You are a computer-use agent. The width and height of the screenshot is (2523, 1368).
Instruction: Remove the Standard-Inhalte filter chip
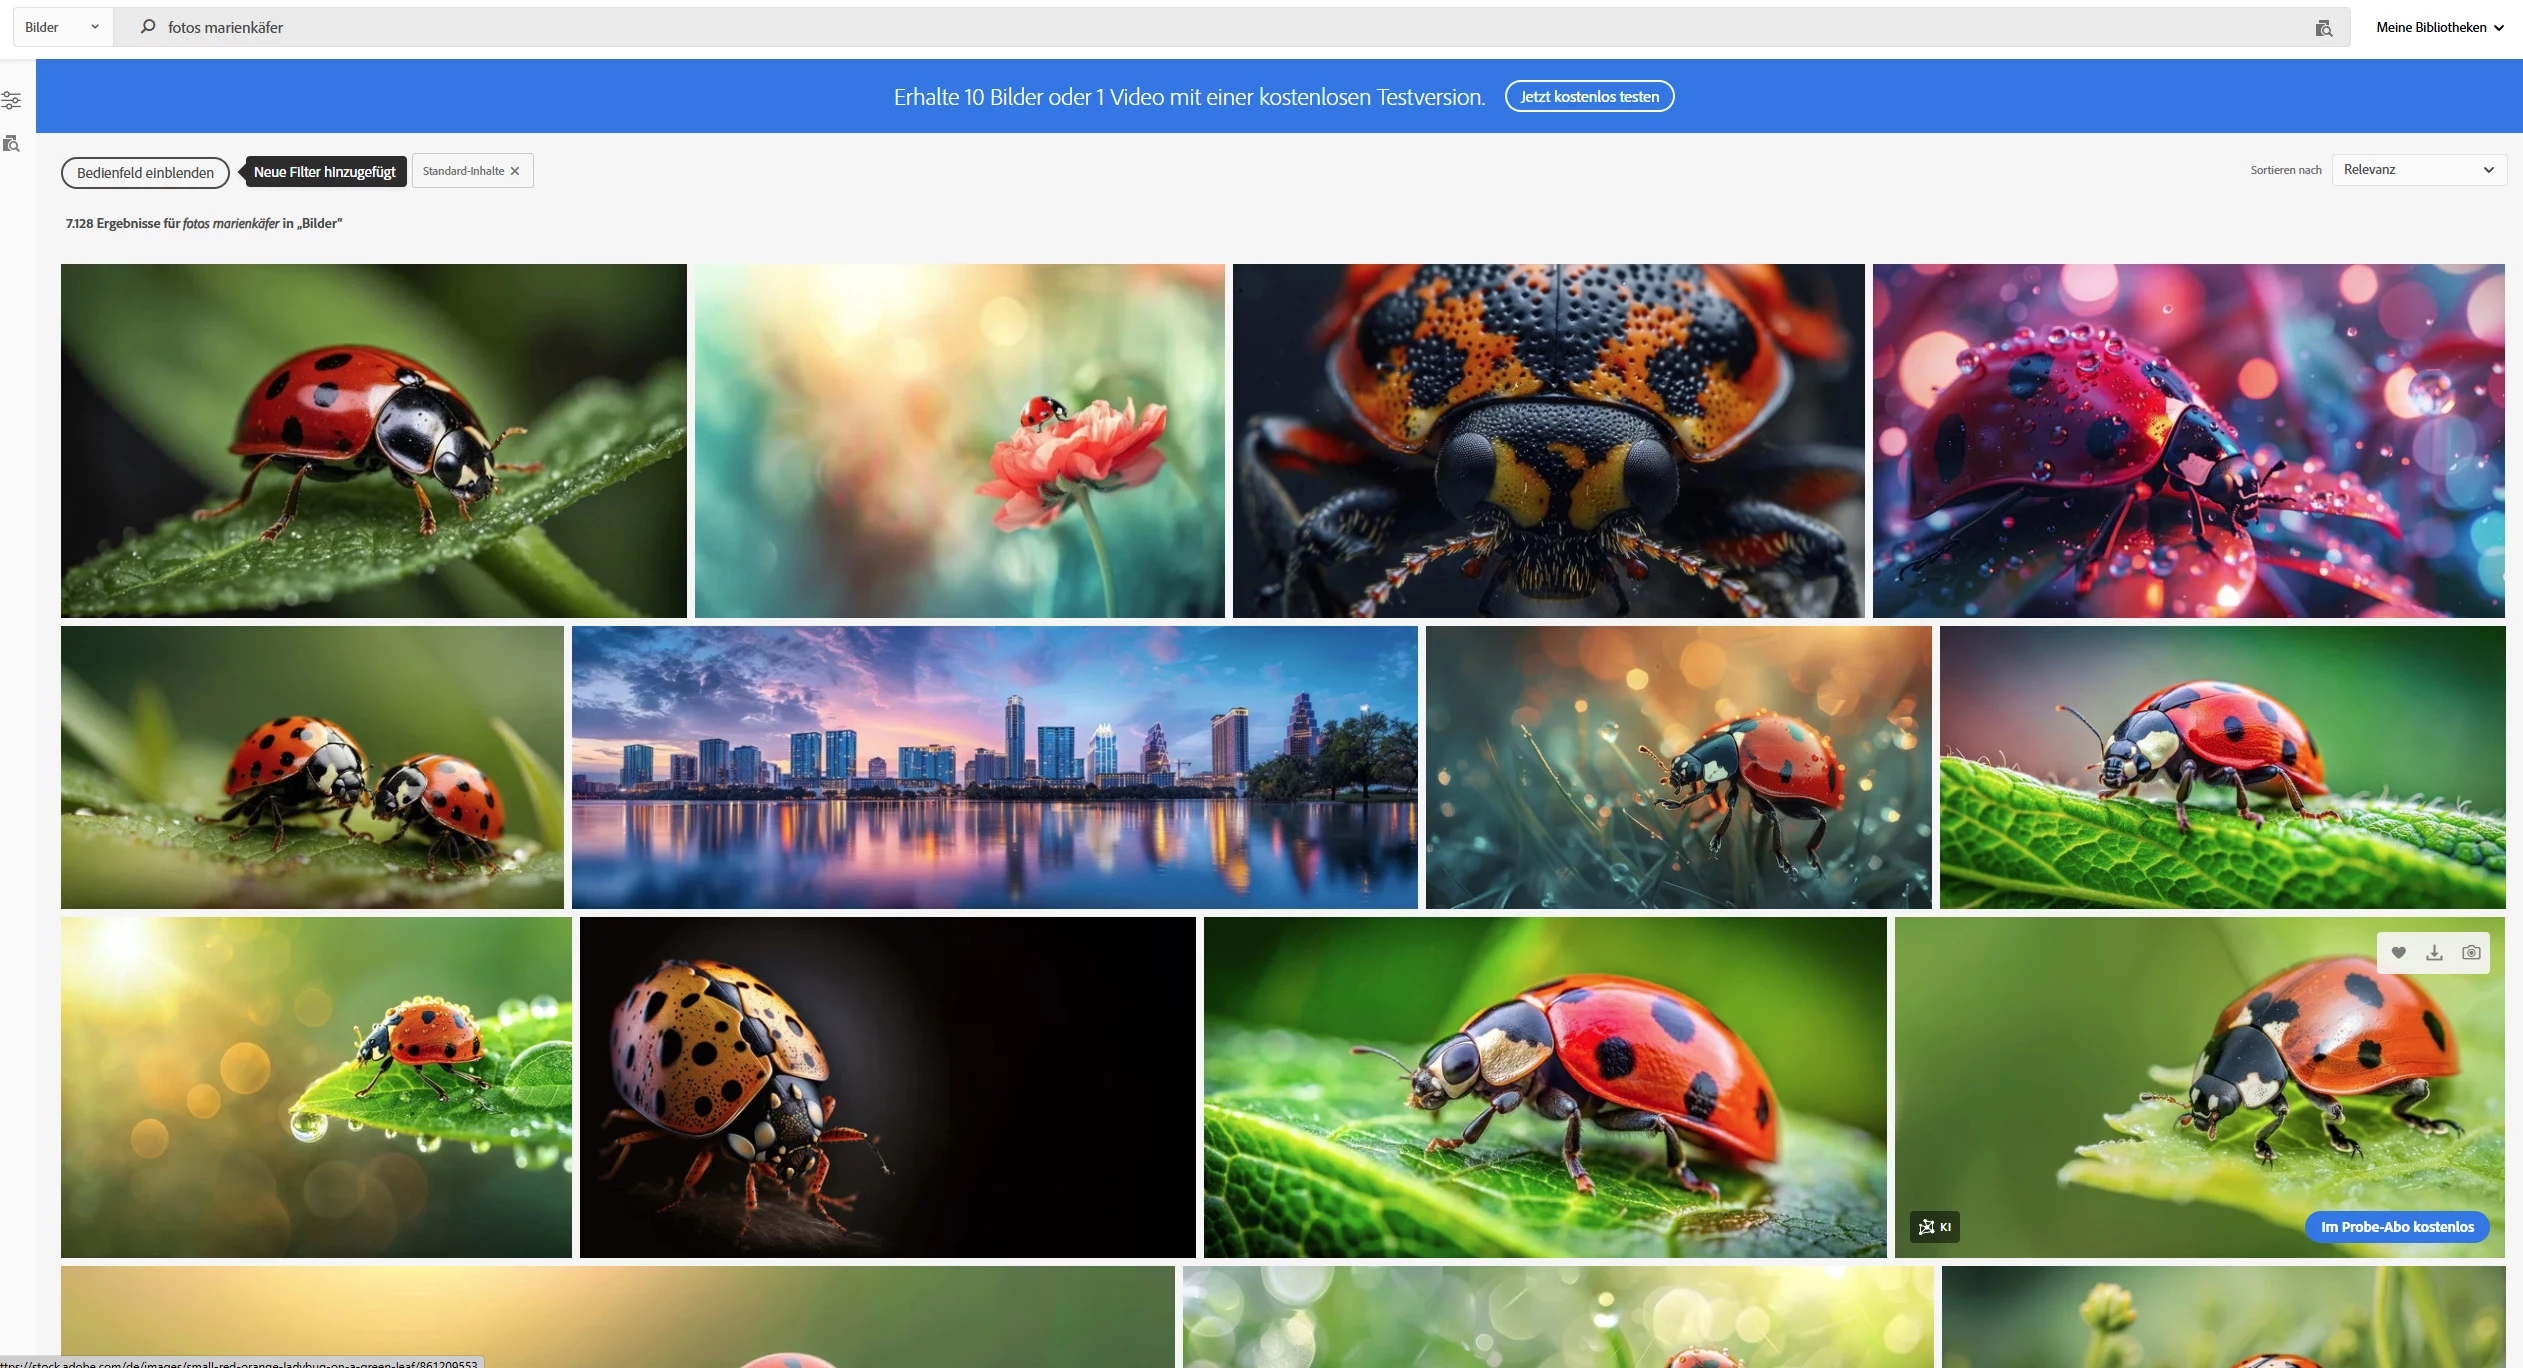(515, 171)
